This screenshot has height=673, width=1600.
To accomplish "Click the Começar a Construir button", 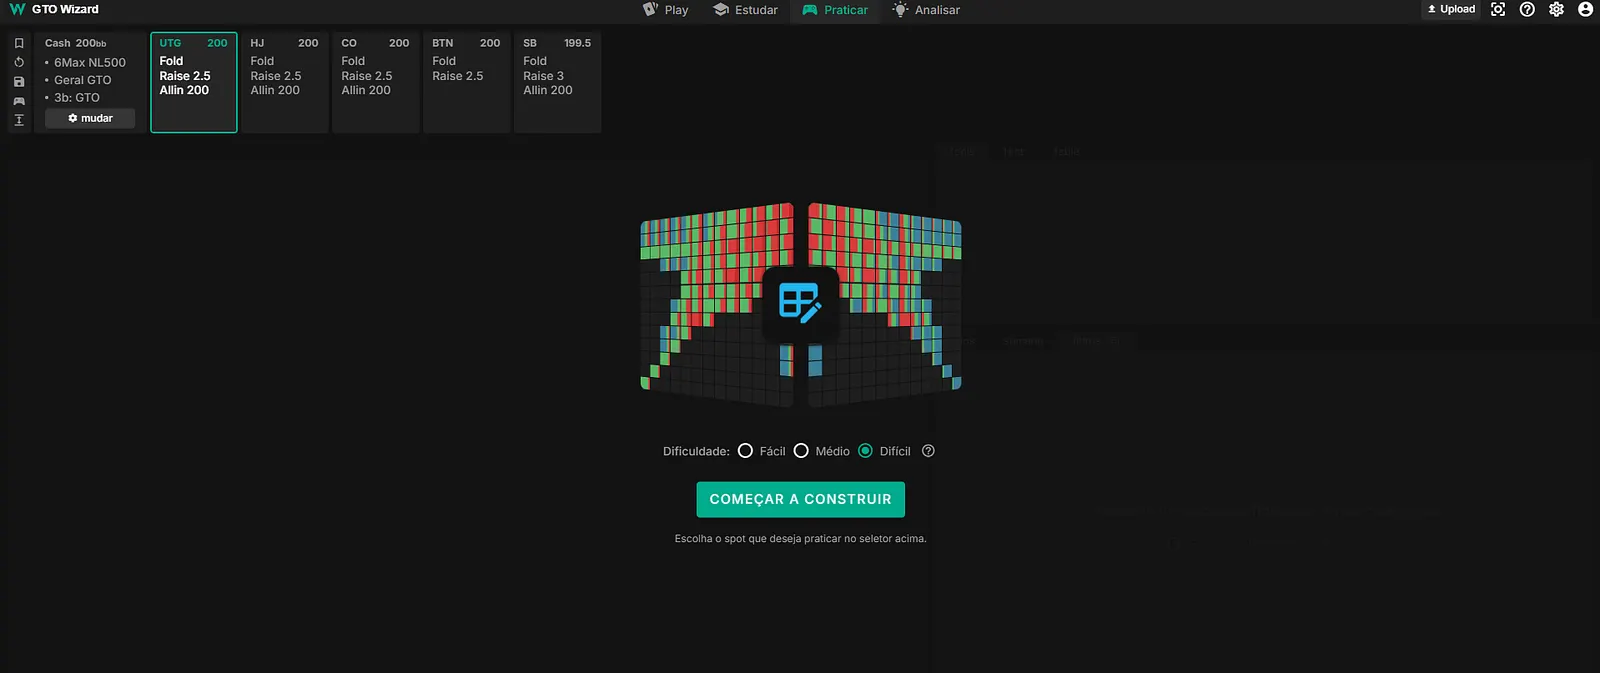I will click(800, 499).
